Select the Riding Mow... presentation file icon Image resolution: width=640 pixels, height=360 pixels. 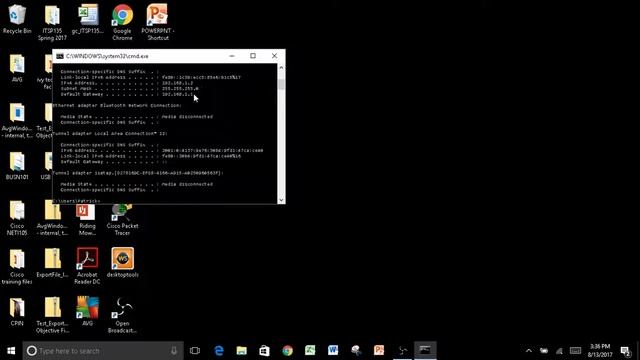(x=87, y=220)
